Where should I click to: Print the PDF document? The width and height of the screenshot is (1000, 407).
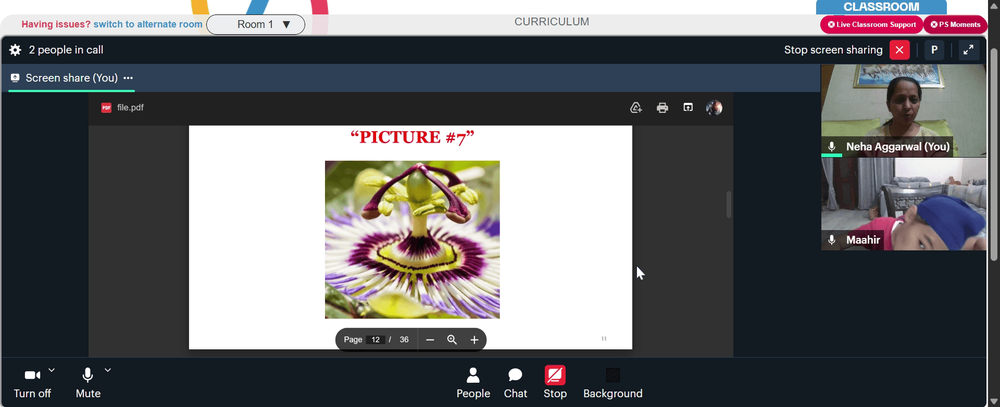(x=662, y=108)
